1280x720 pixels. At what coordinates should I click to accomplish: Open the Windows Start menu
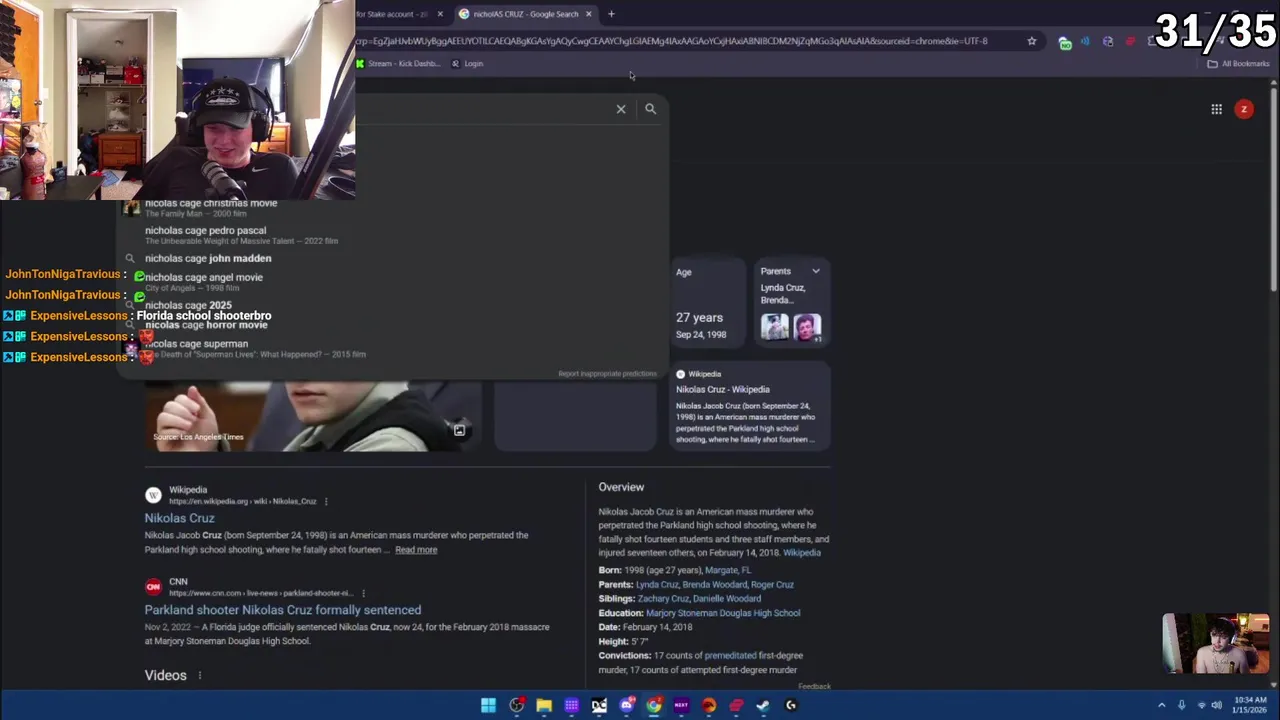click(x=488, y=705)
